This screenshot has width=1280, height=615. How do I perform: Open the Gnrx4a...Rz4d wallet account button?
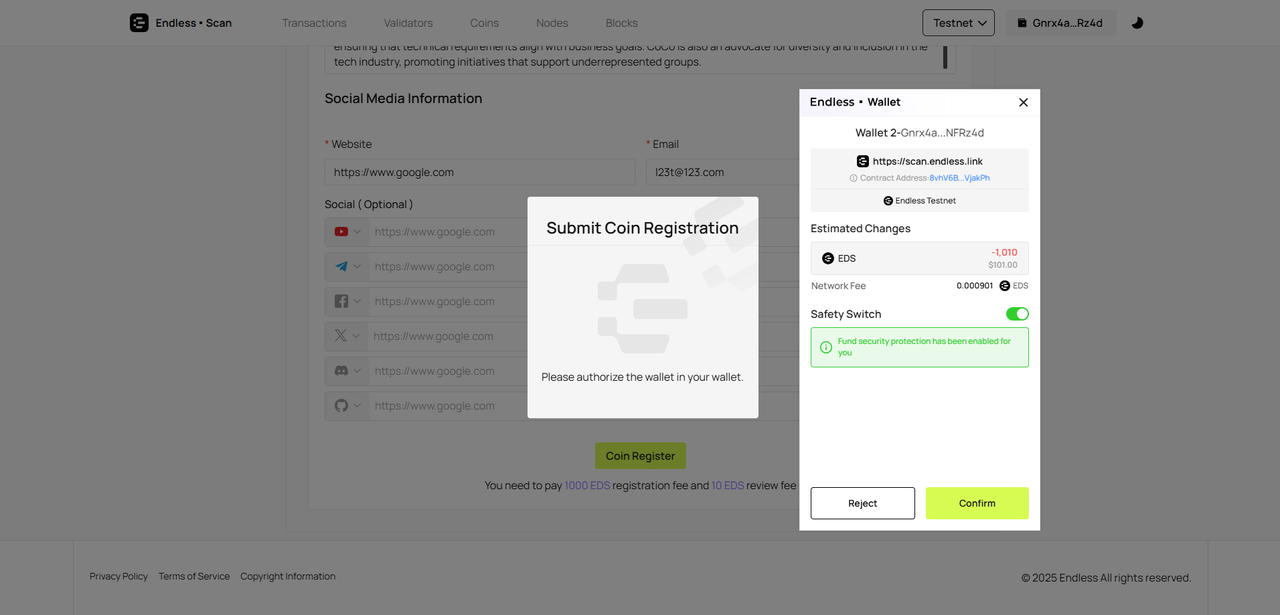click(1059, 23)
